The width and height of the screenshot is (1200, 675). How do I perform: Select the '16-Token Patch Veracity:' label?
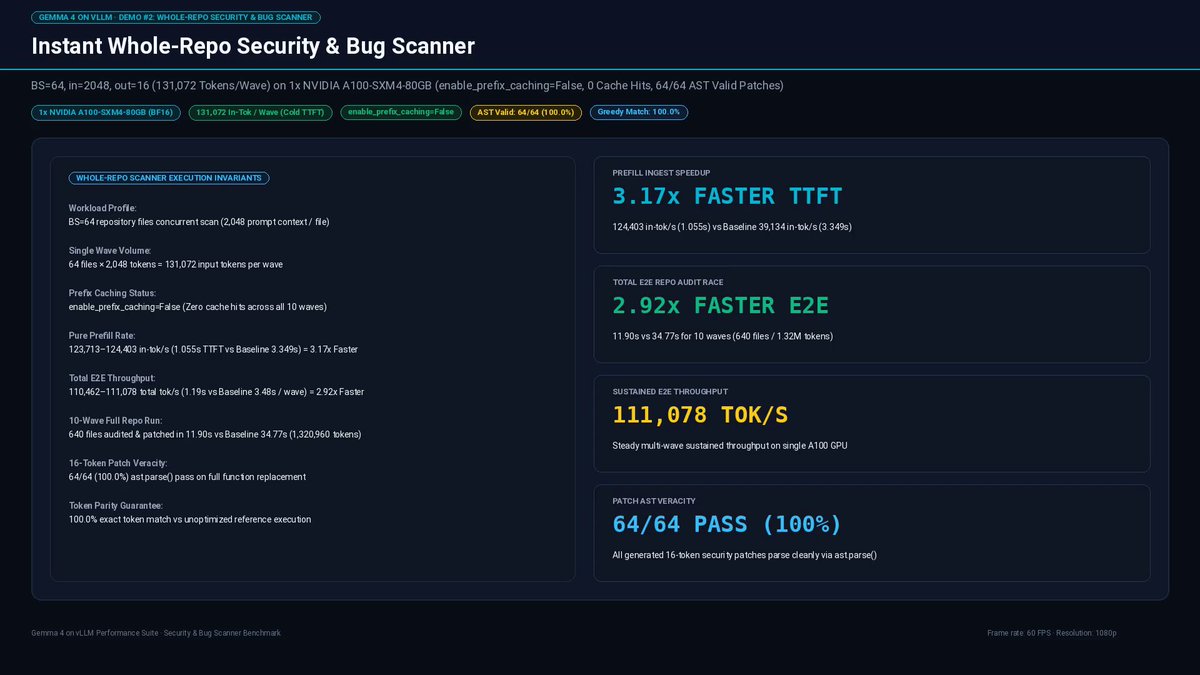click(117, 463)
